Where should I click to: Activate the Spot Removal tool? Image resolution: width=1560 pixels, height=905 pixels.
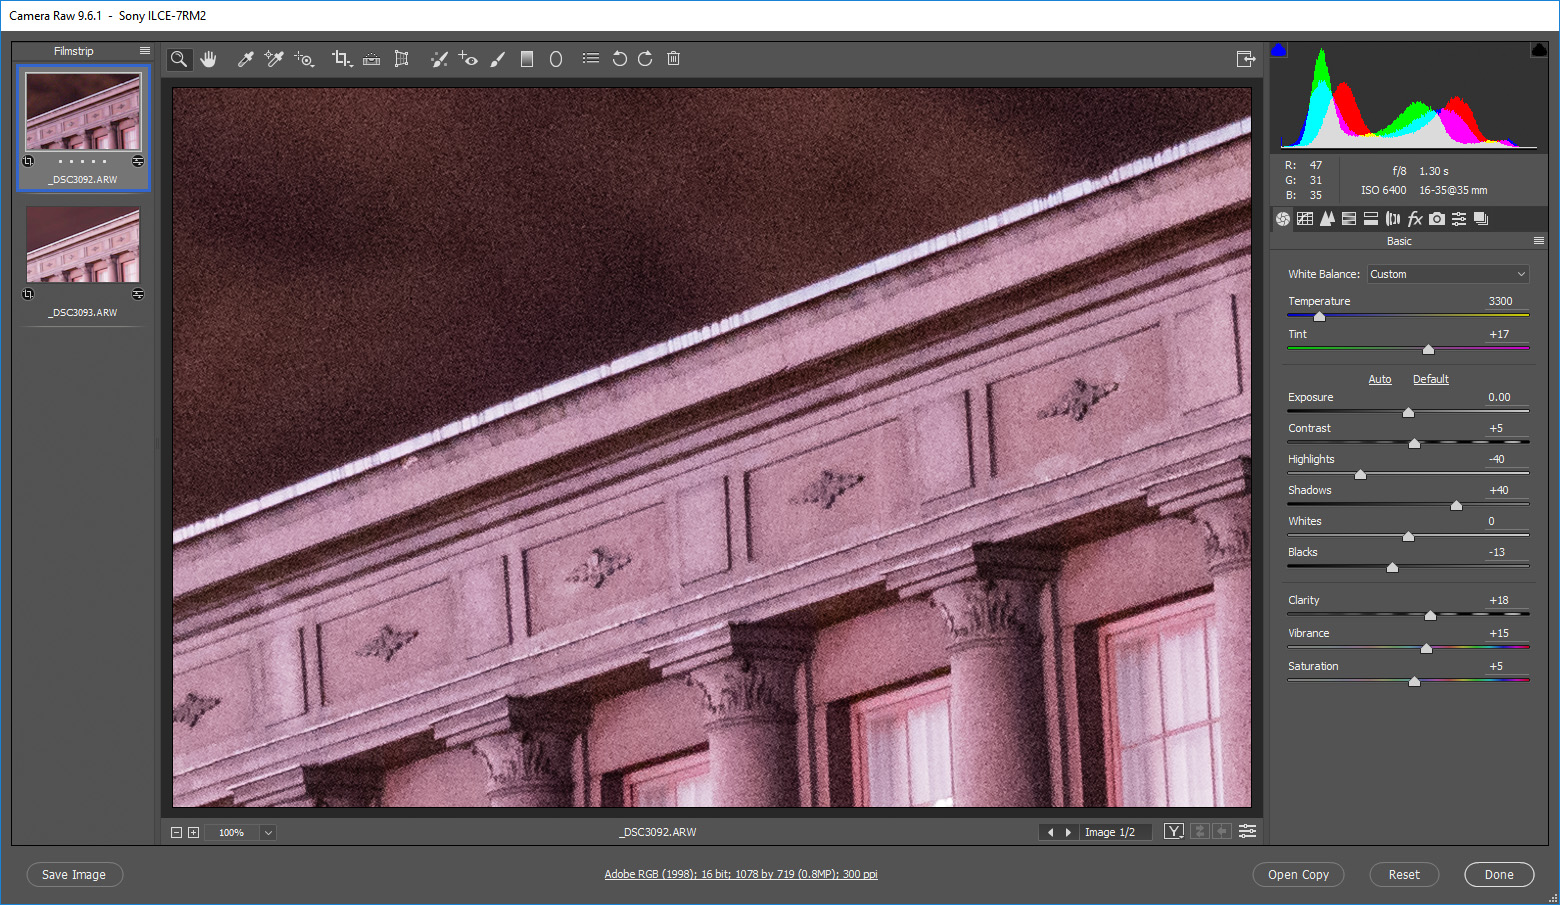tap(438, 59)
